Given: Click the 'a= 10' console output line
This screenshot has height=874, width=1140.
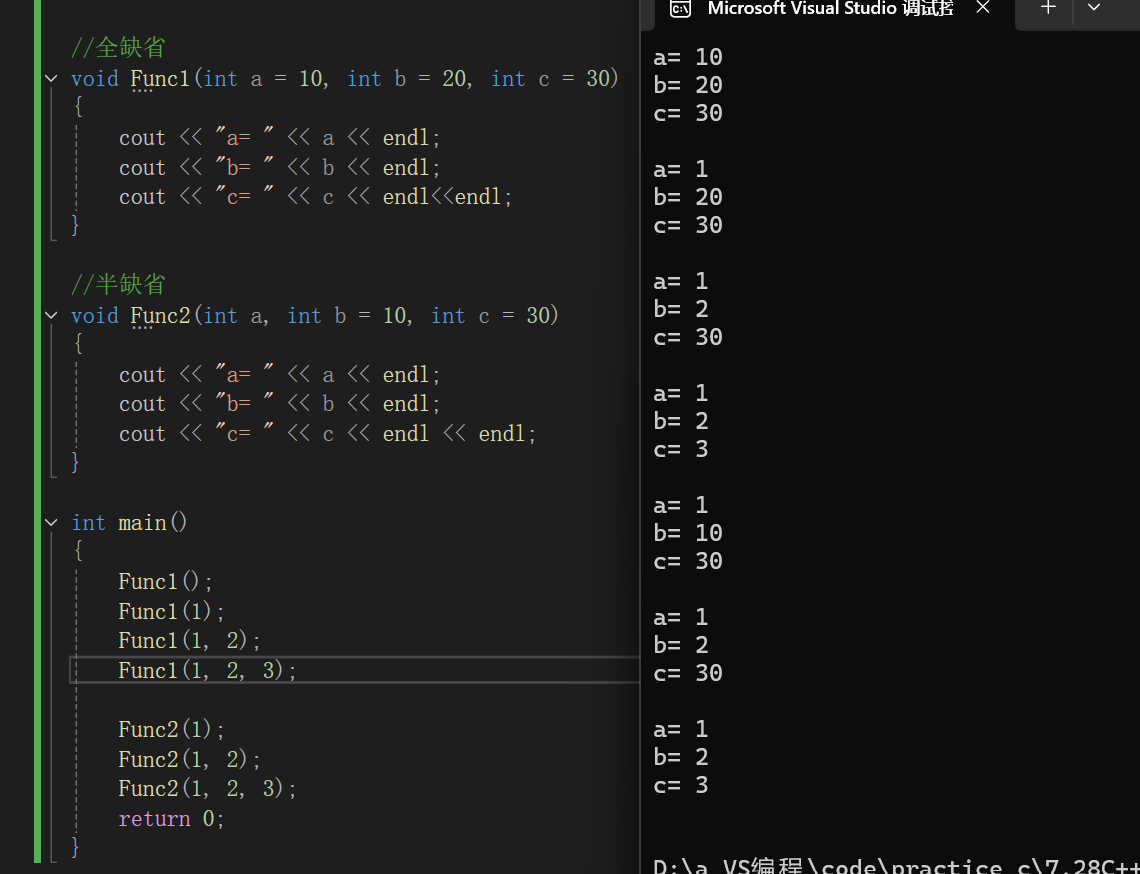Looking at the screenshot, I should click(688, 57).
